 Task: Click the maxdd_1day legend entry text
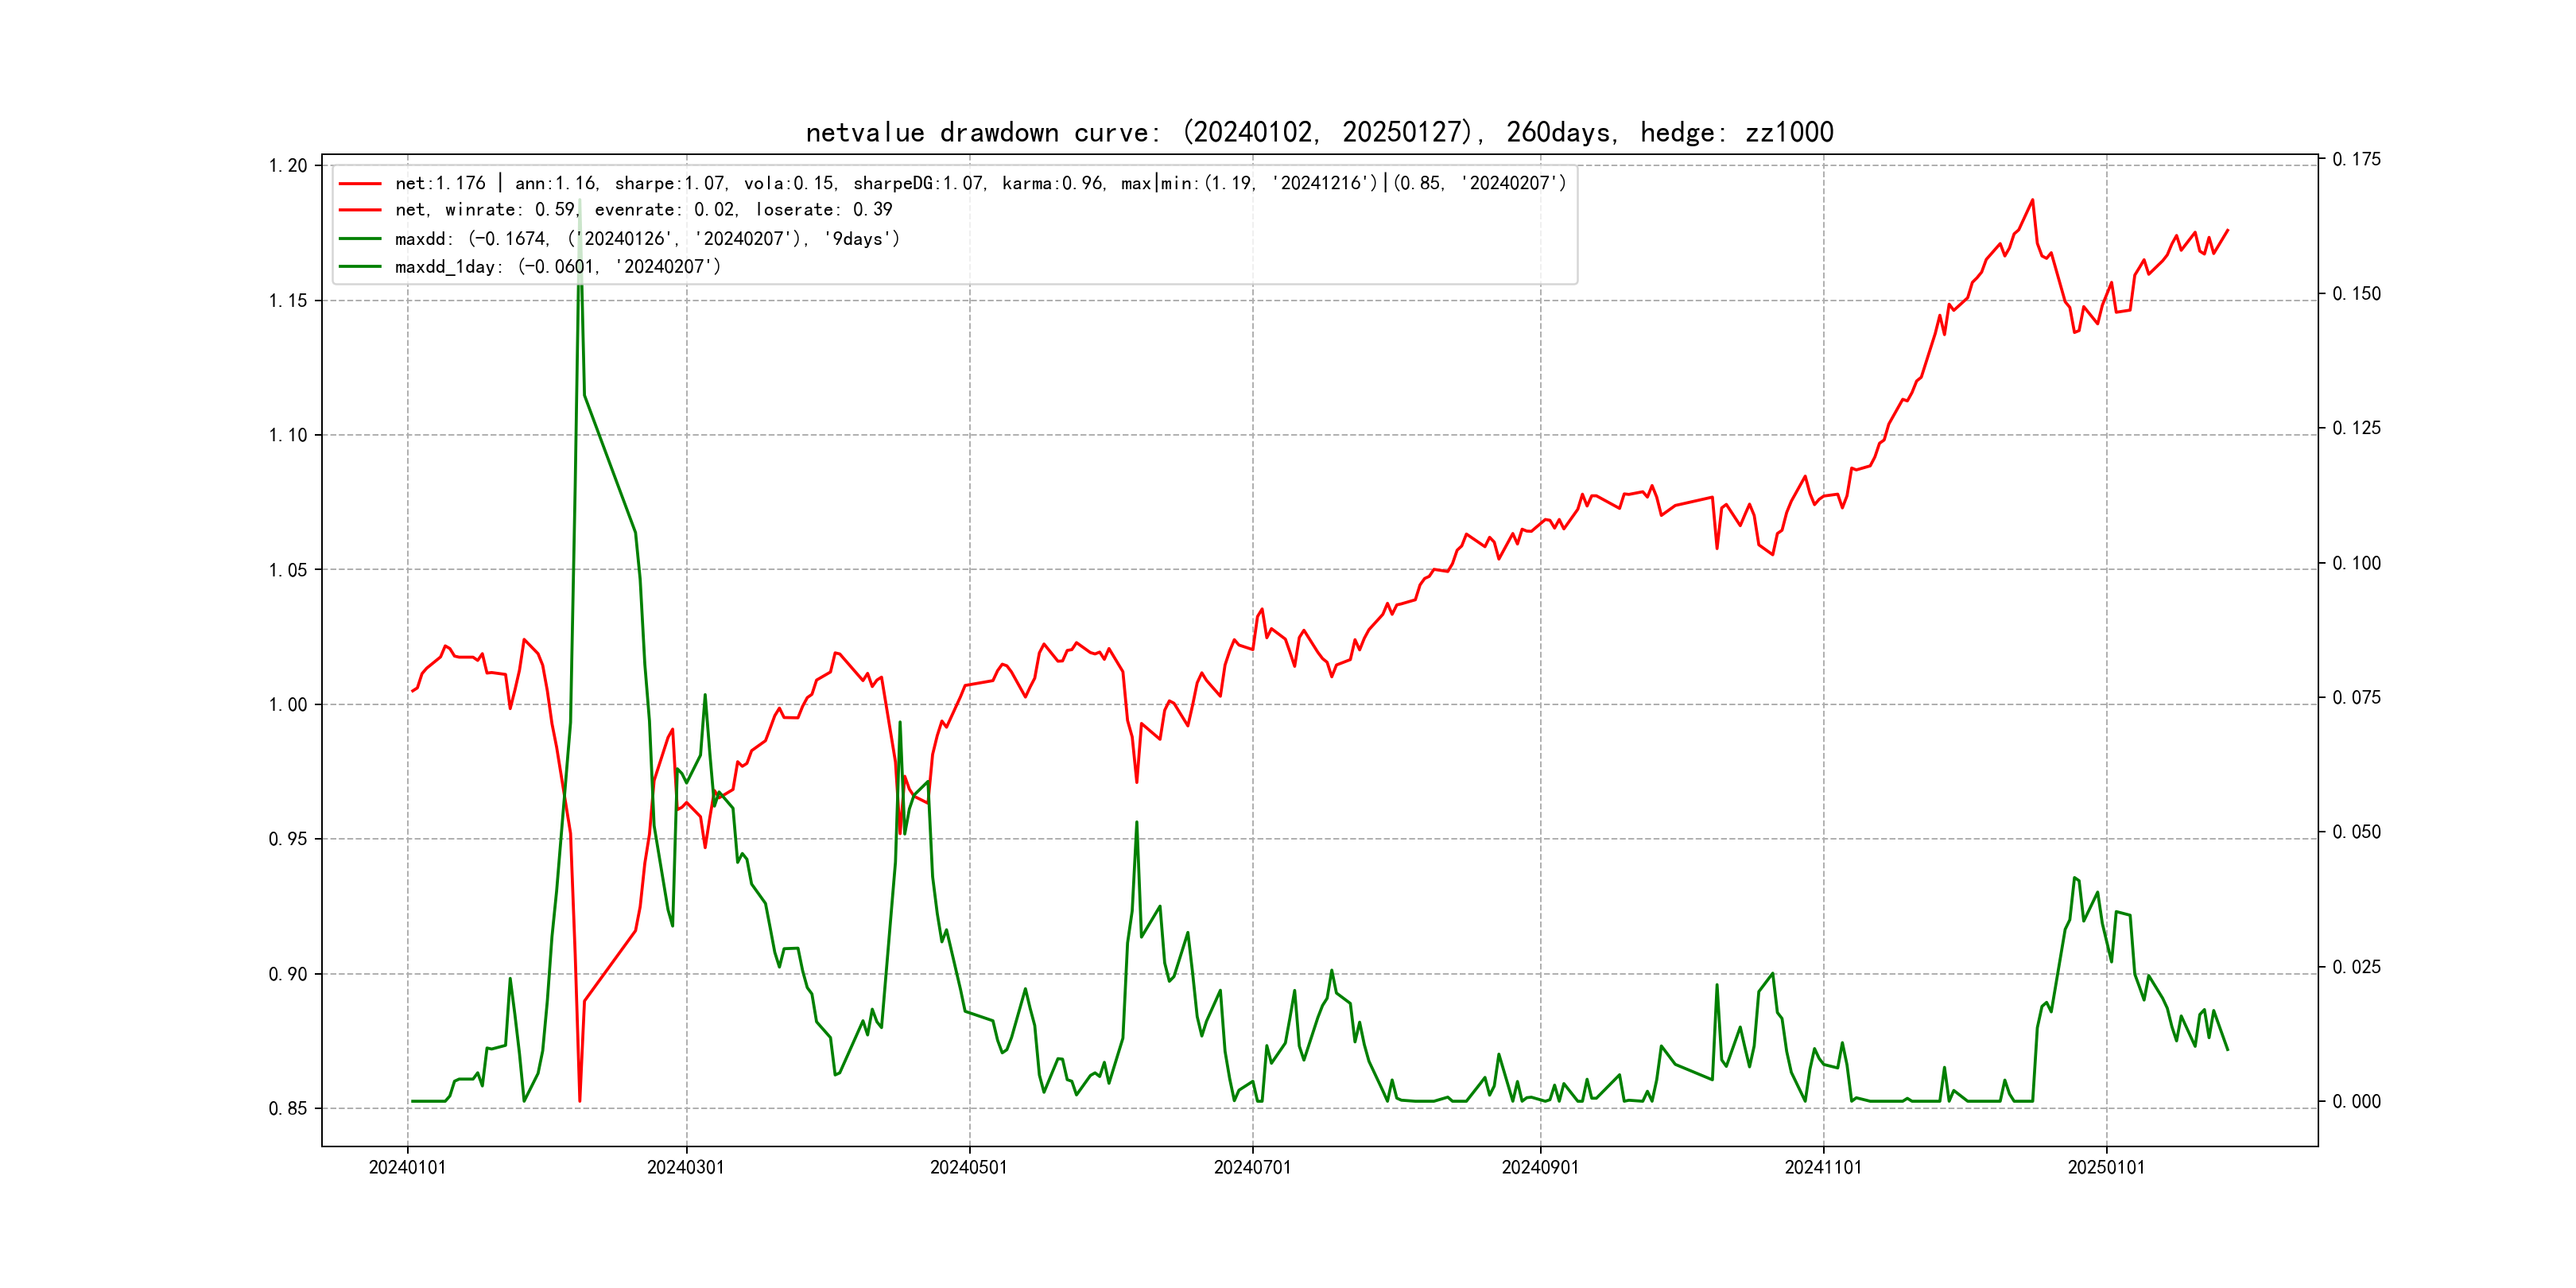point(557,267)
